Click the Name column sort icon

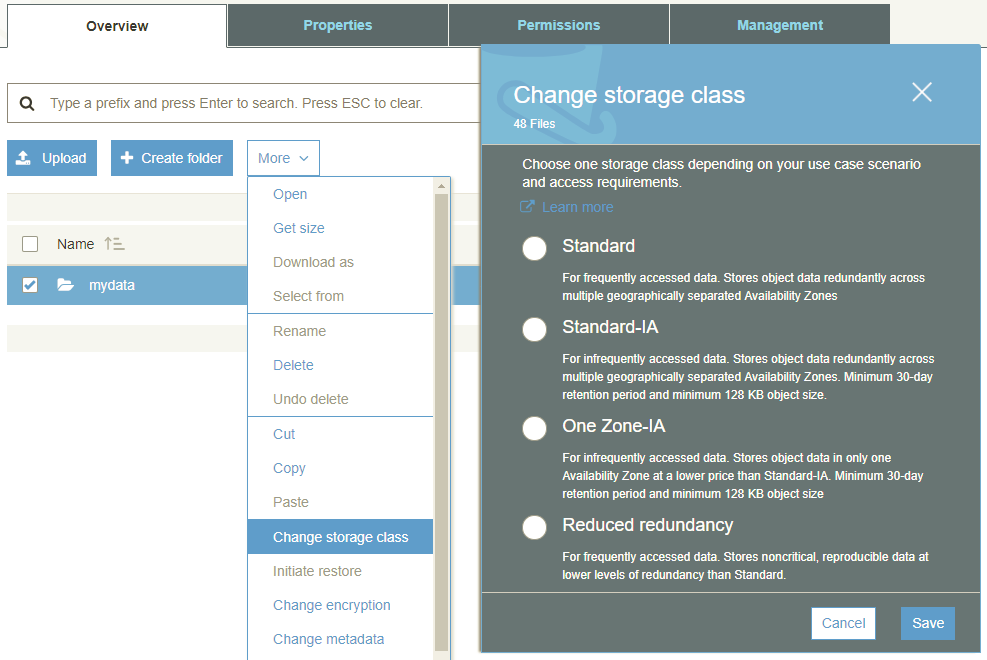114,244
